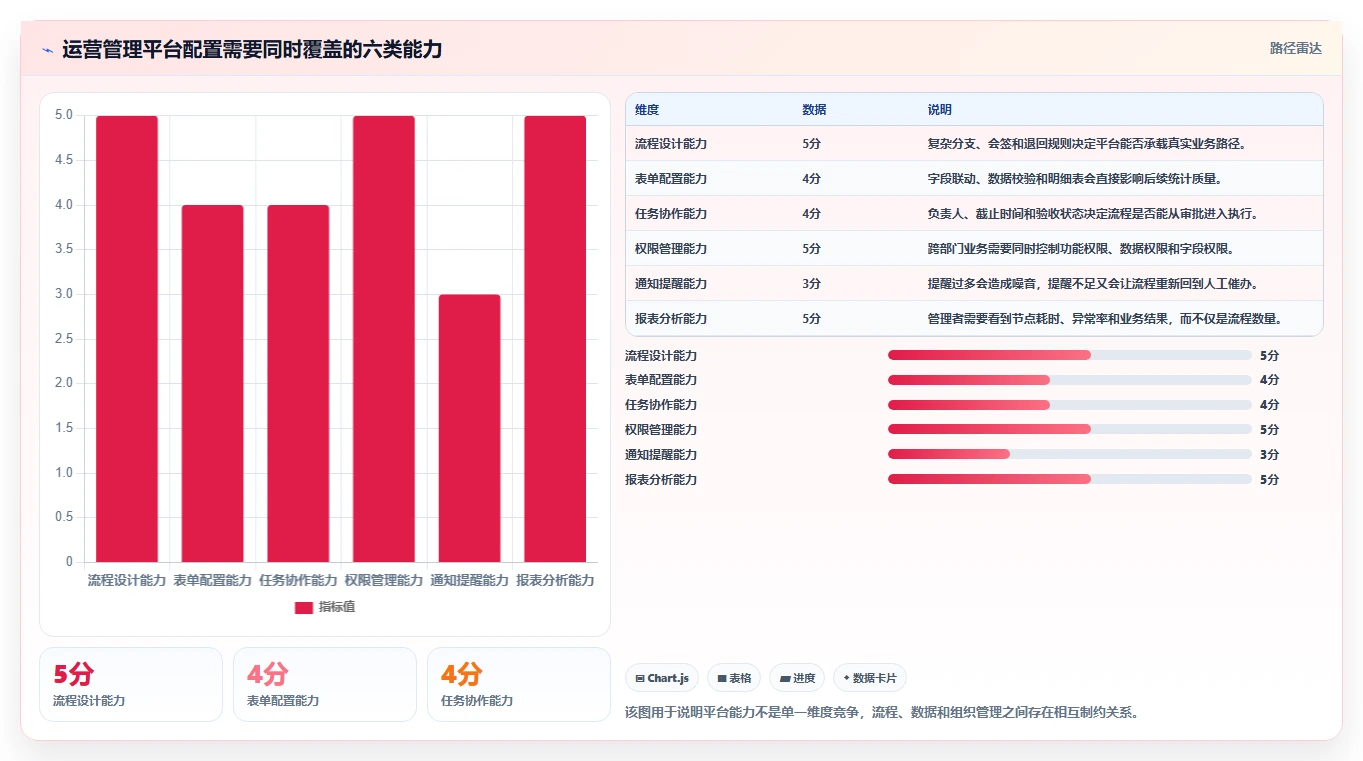Click the lightning icon beside the title
Viewport: 1363px width, 761px height.
click(47, 50)
